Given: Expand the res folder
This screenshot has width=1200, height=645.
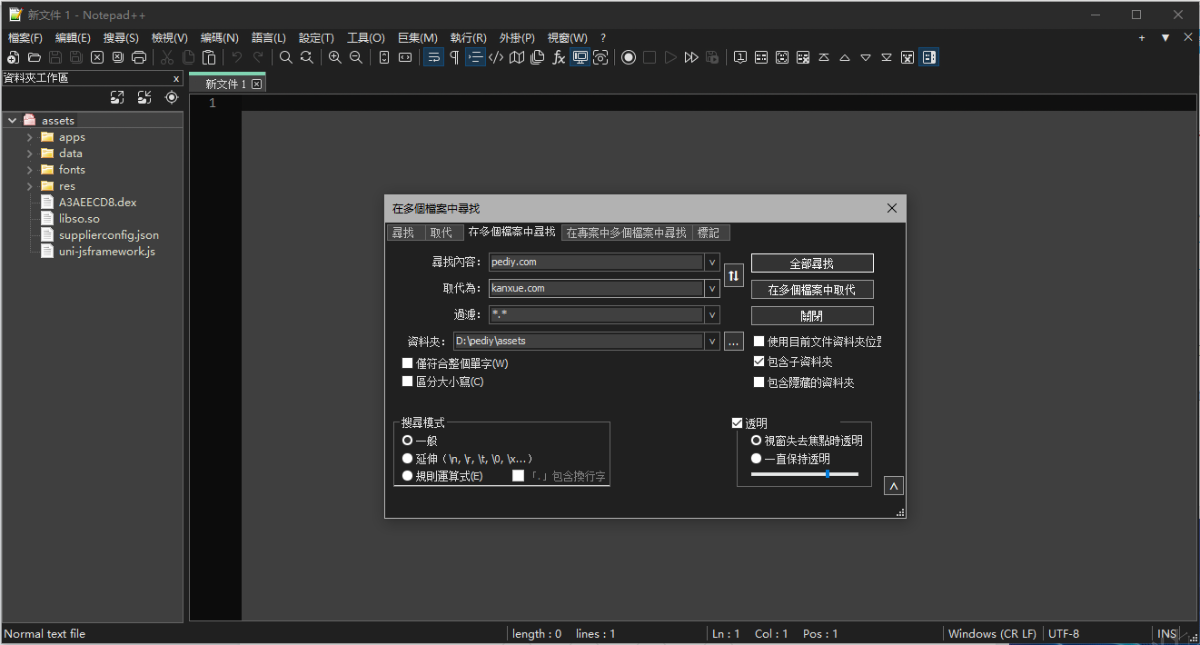Looking at the screenshot, I should click(x=30, y=186).
